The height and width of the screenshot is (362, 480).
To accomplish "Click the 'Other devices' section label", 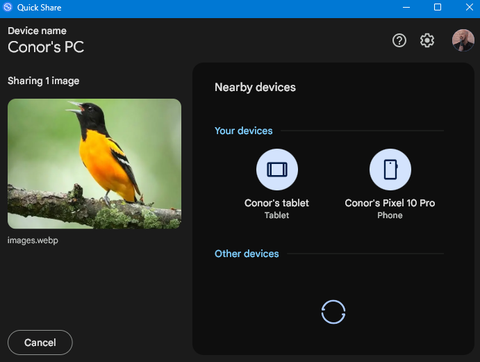I will pyautogui.click(x=247, y=254).
